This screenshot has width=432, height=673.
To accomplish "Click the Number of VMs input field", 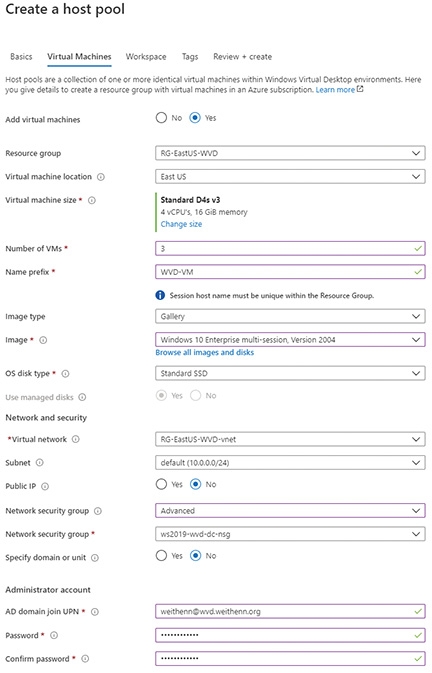I will click(x=290, y=249).
